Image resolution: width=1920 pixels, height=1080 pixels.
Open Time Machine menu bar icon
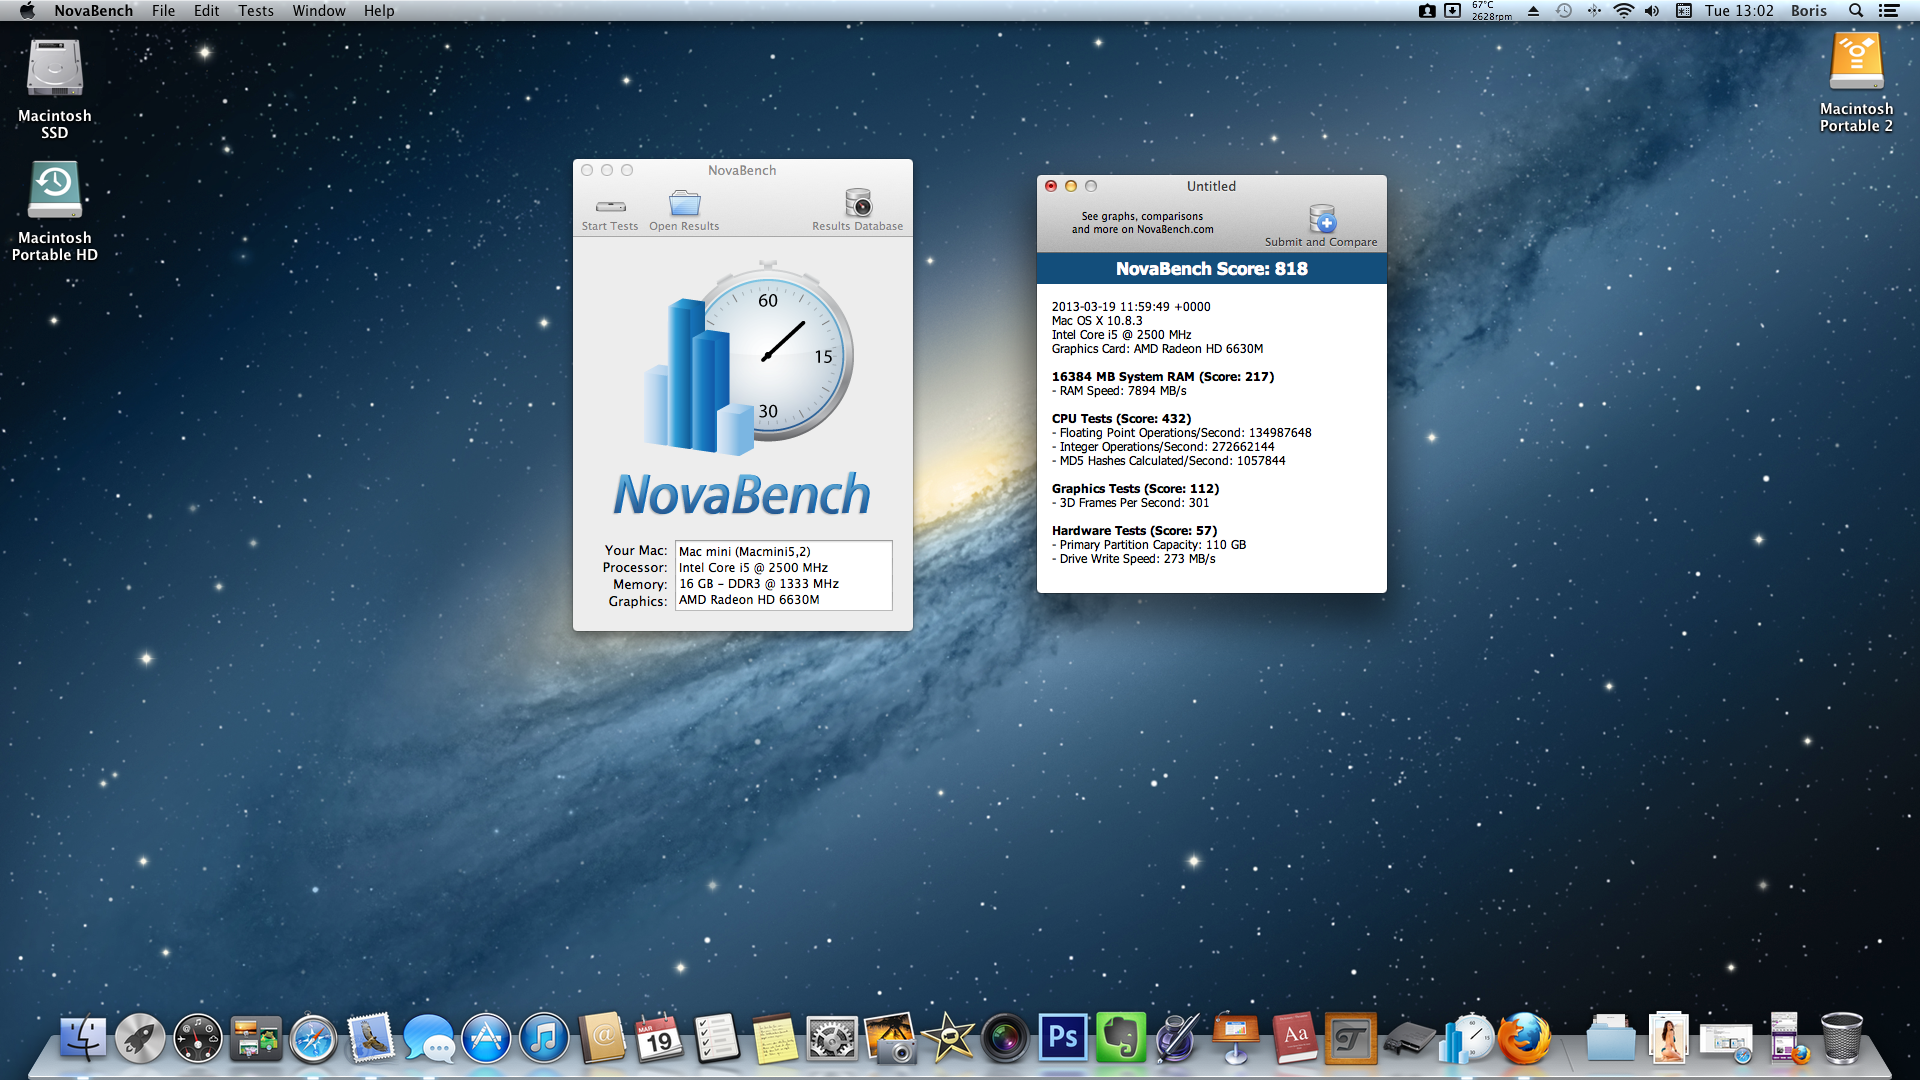tap(1564, 10)
